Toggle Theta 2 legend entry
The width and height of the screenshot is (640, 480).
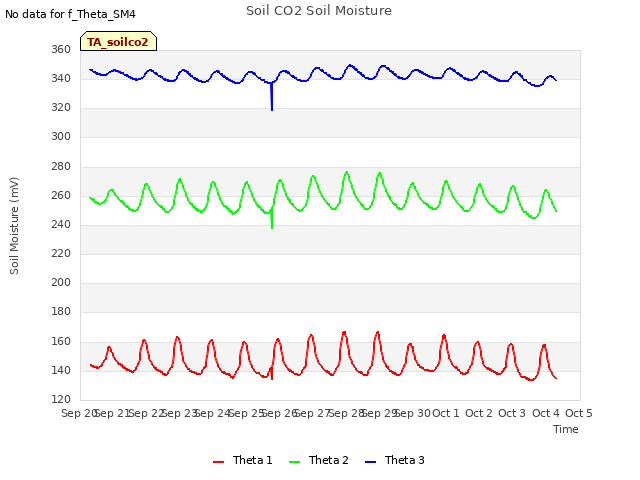pyautogui.click(x=319, y=460)
